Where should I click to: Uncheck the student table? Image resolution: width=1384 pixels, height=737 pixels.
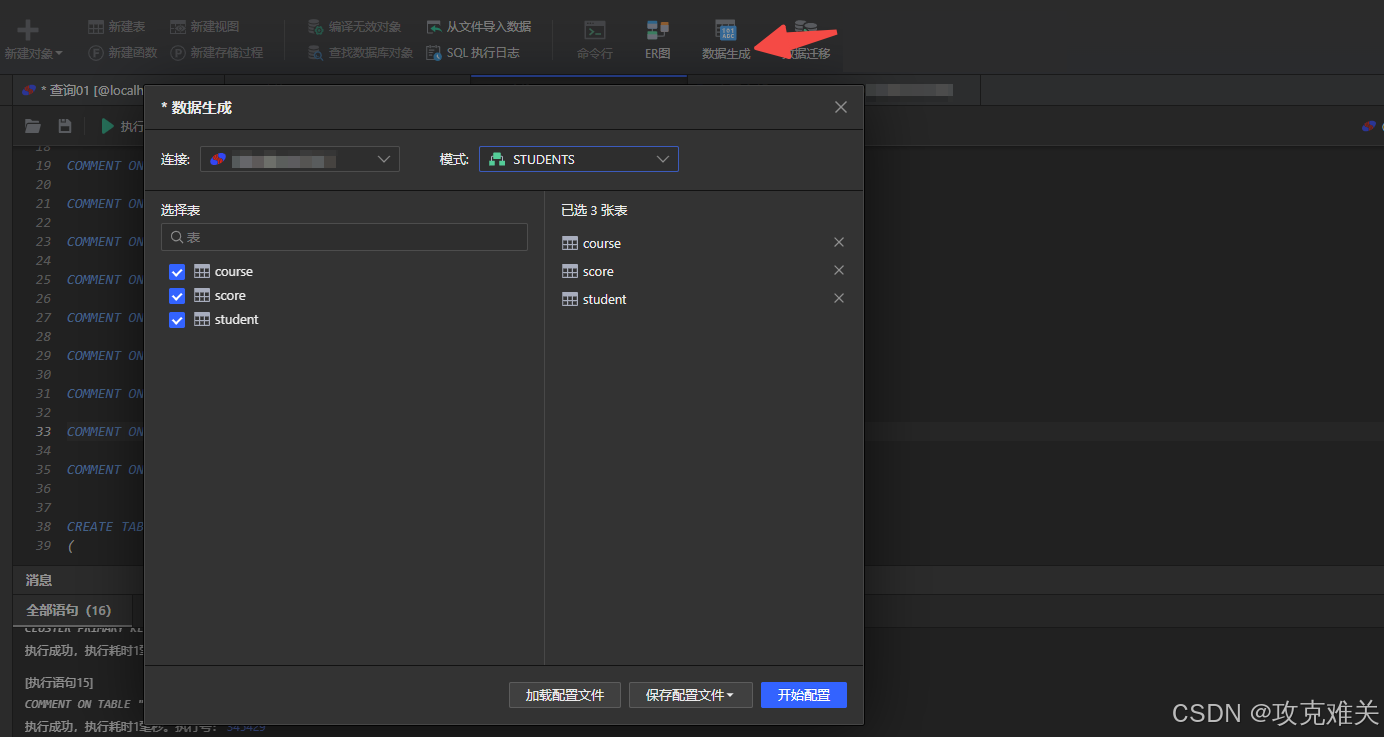pos(177,319)
